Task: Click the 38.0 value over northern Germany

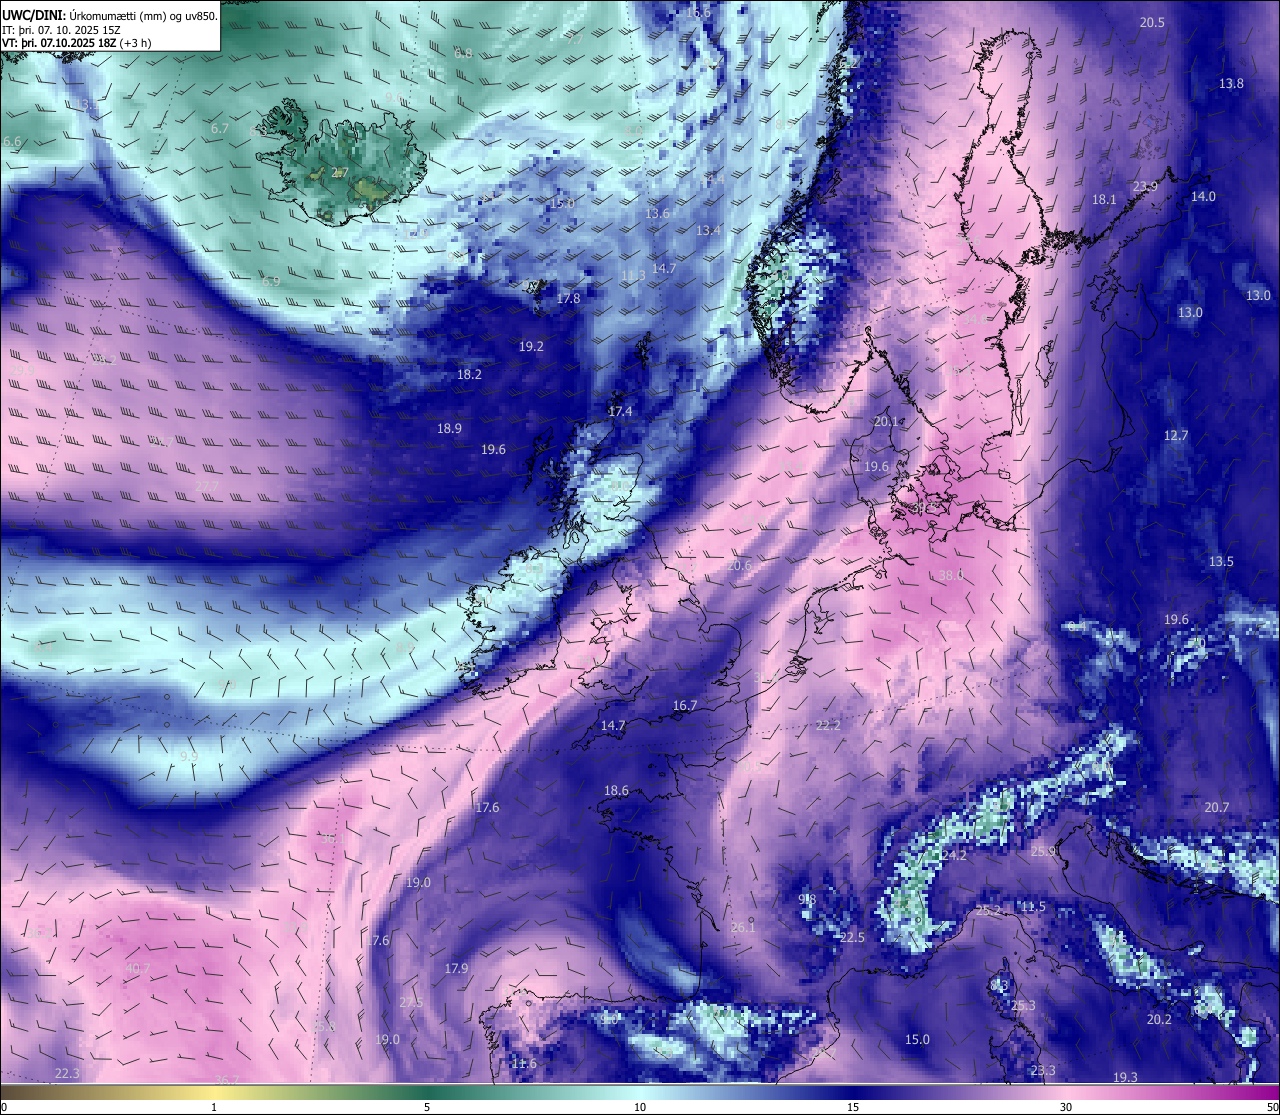Action: pos(951,575)
